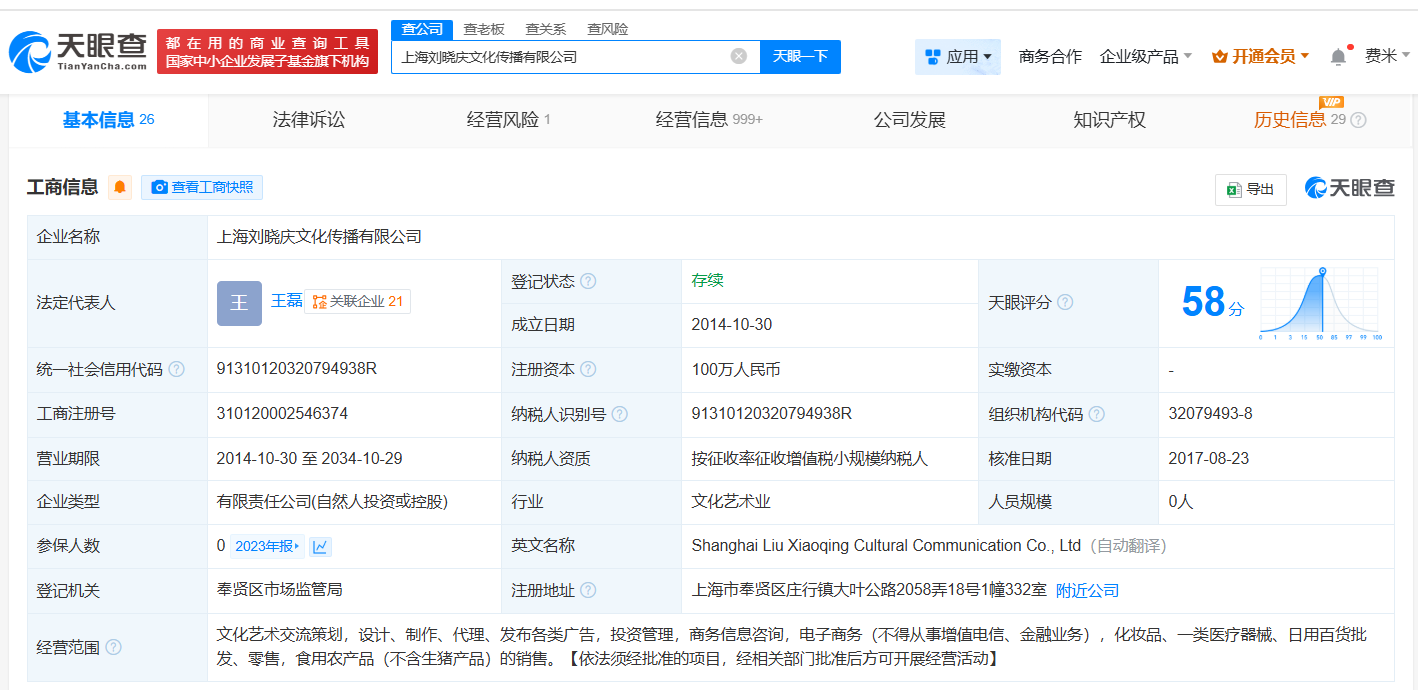Click the 工商信息 section heading
1418x690 pixels.
(x=62, y=187)
